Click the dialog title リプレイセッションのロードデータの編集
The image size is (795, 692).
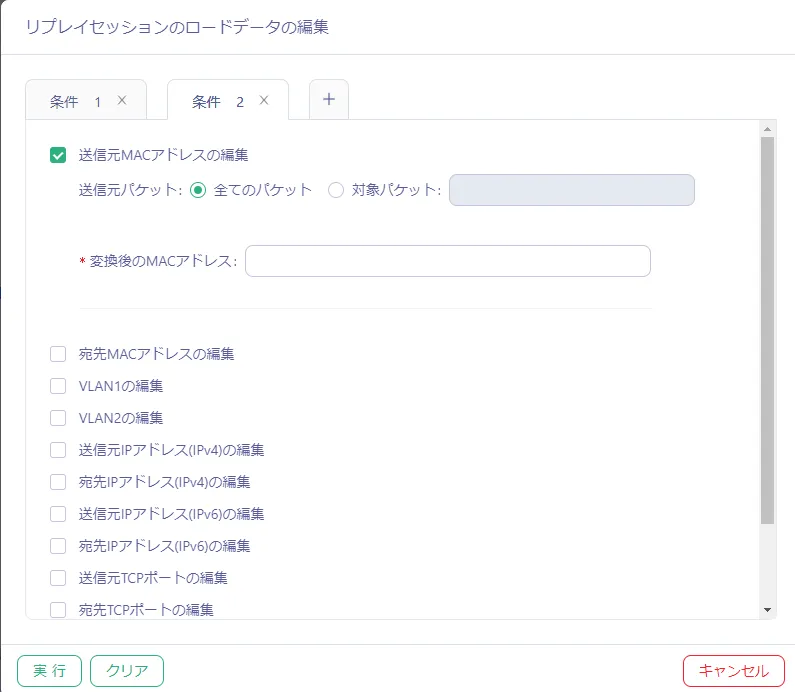177,27
